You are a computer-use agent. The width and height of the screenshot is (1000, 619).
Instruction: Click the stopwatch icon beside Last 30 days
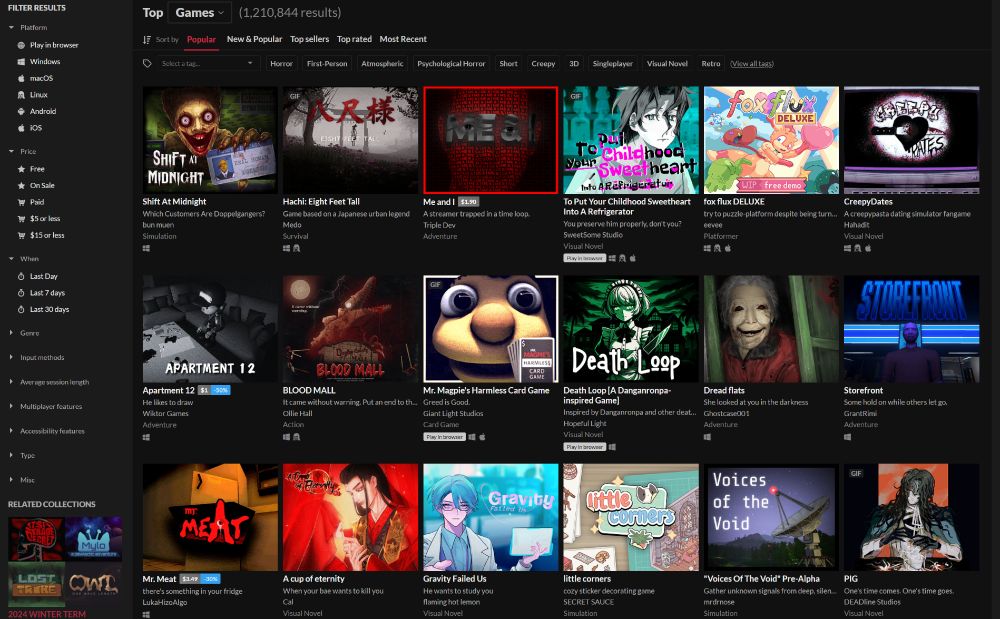tap(21, 310)
